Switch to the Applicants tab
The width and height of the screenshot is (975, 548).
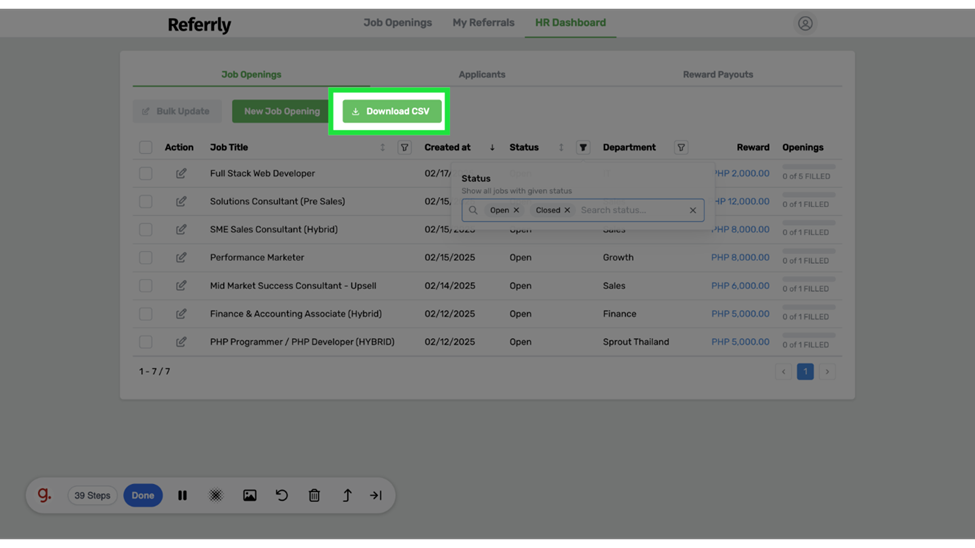pyautogui.click(x=482, y=74)
